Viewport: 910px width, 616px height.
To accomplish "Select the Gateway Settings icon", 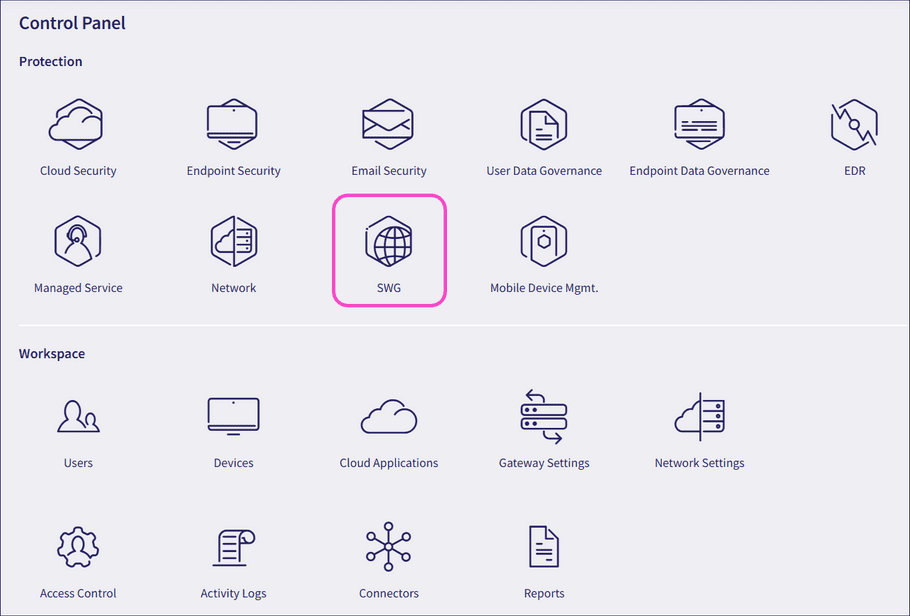I will coord(544,416).
